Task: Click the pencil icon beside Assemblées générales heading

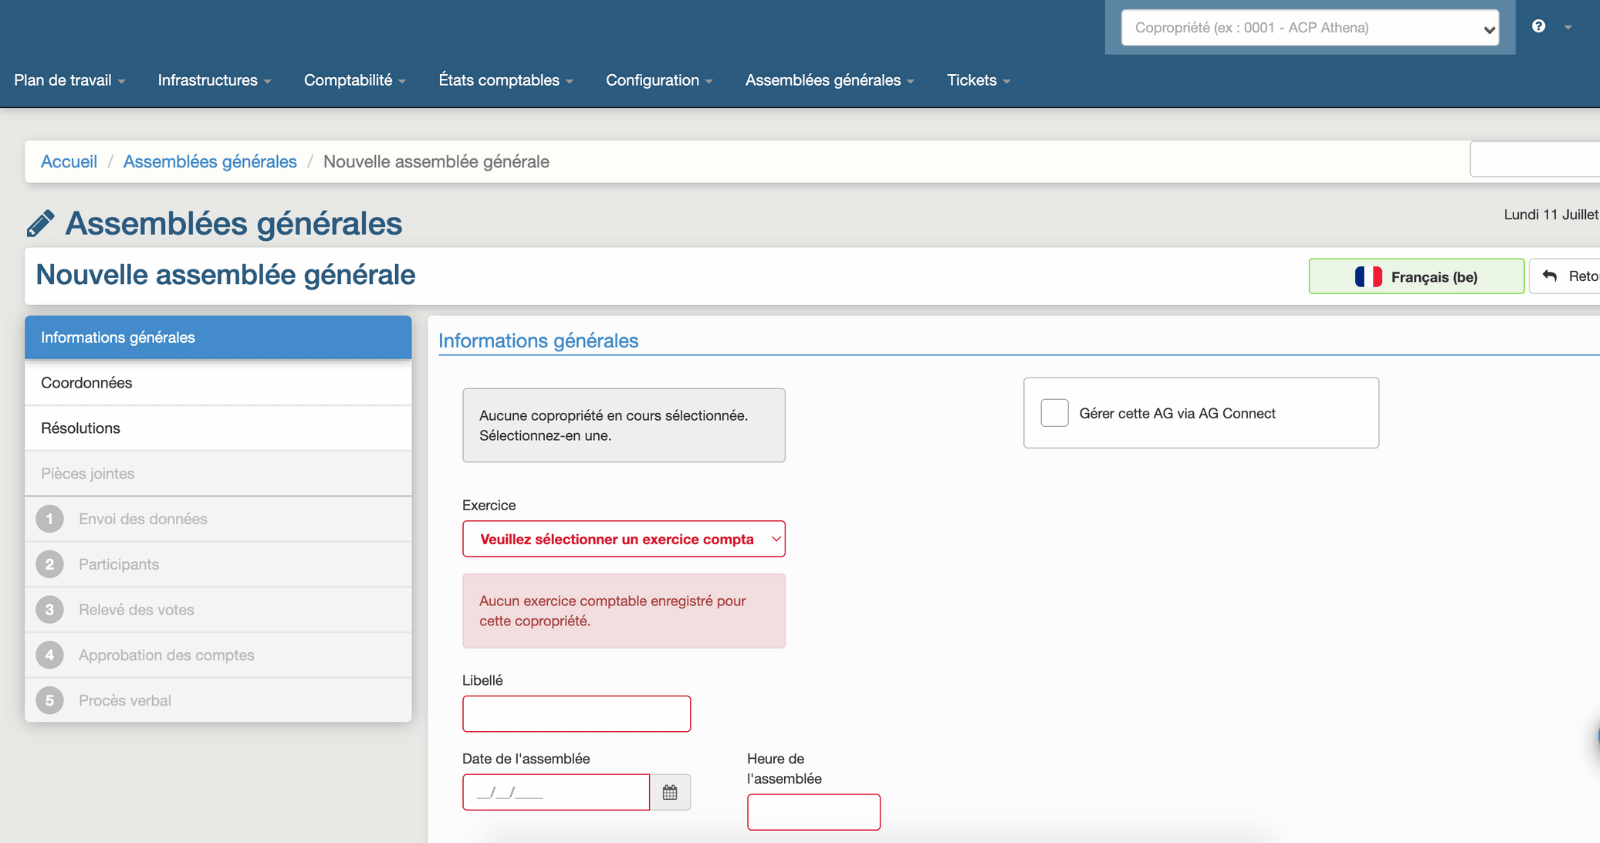Action: click(x=40, y=224)
